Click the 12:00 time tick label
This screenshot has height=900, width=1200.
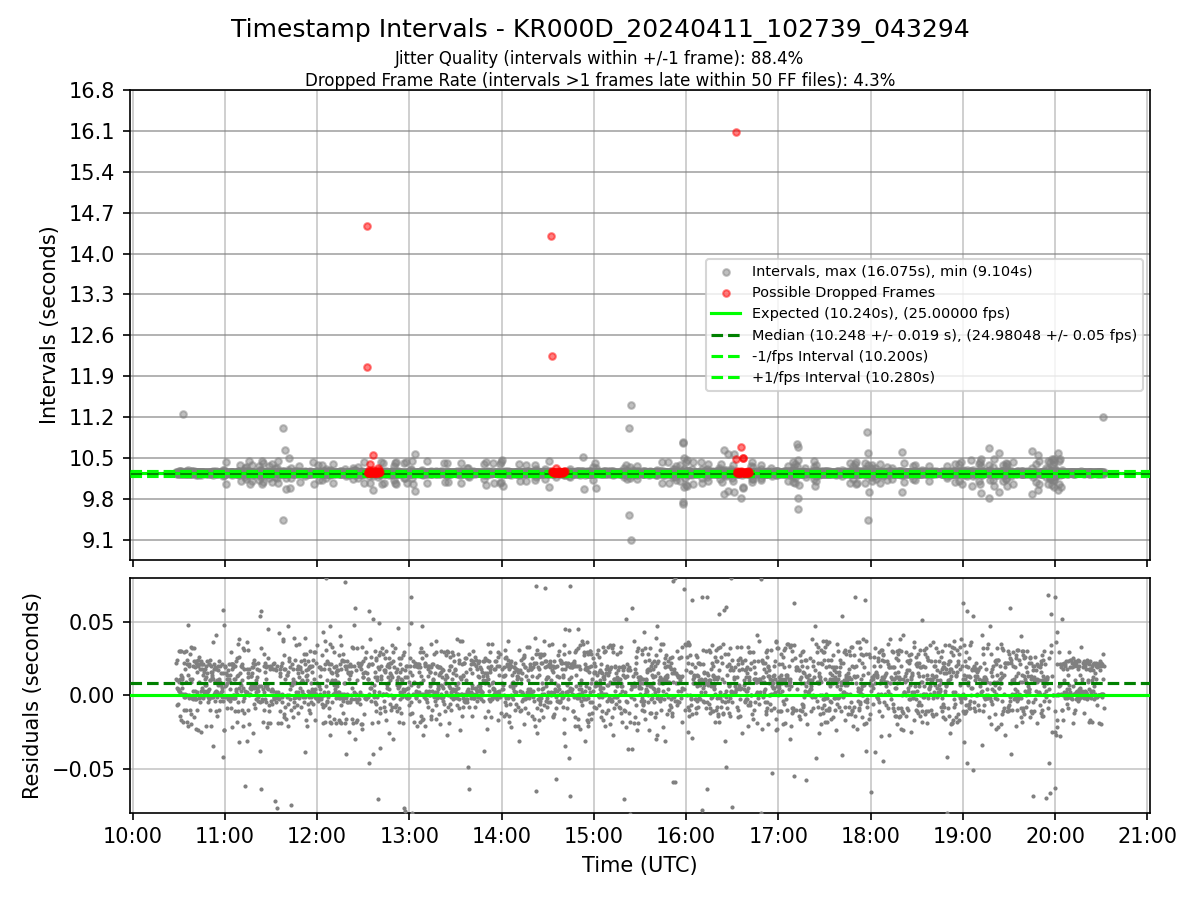(317, 835)
